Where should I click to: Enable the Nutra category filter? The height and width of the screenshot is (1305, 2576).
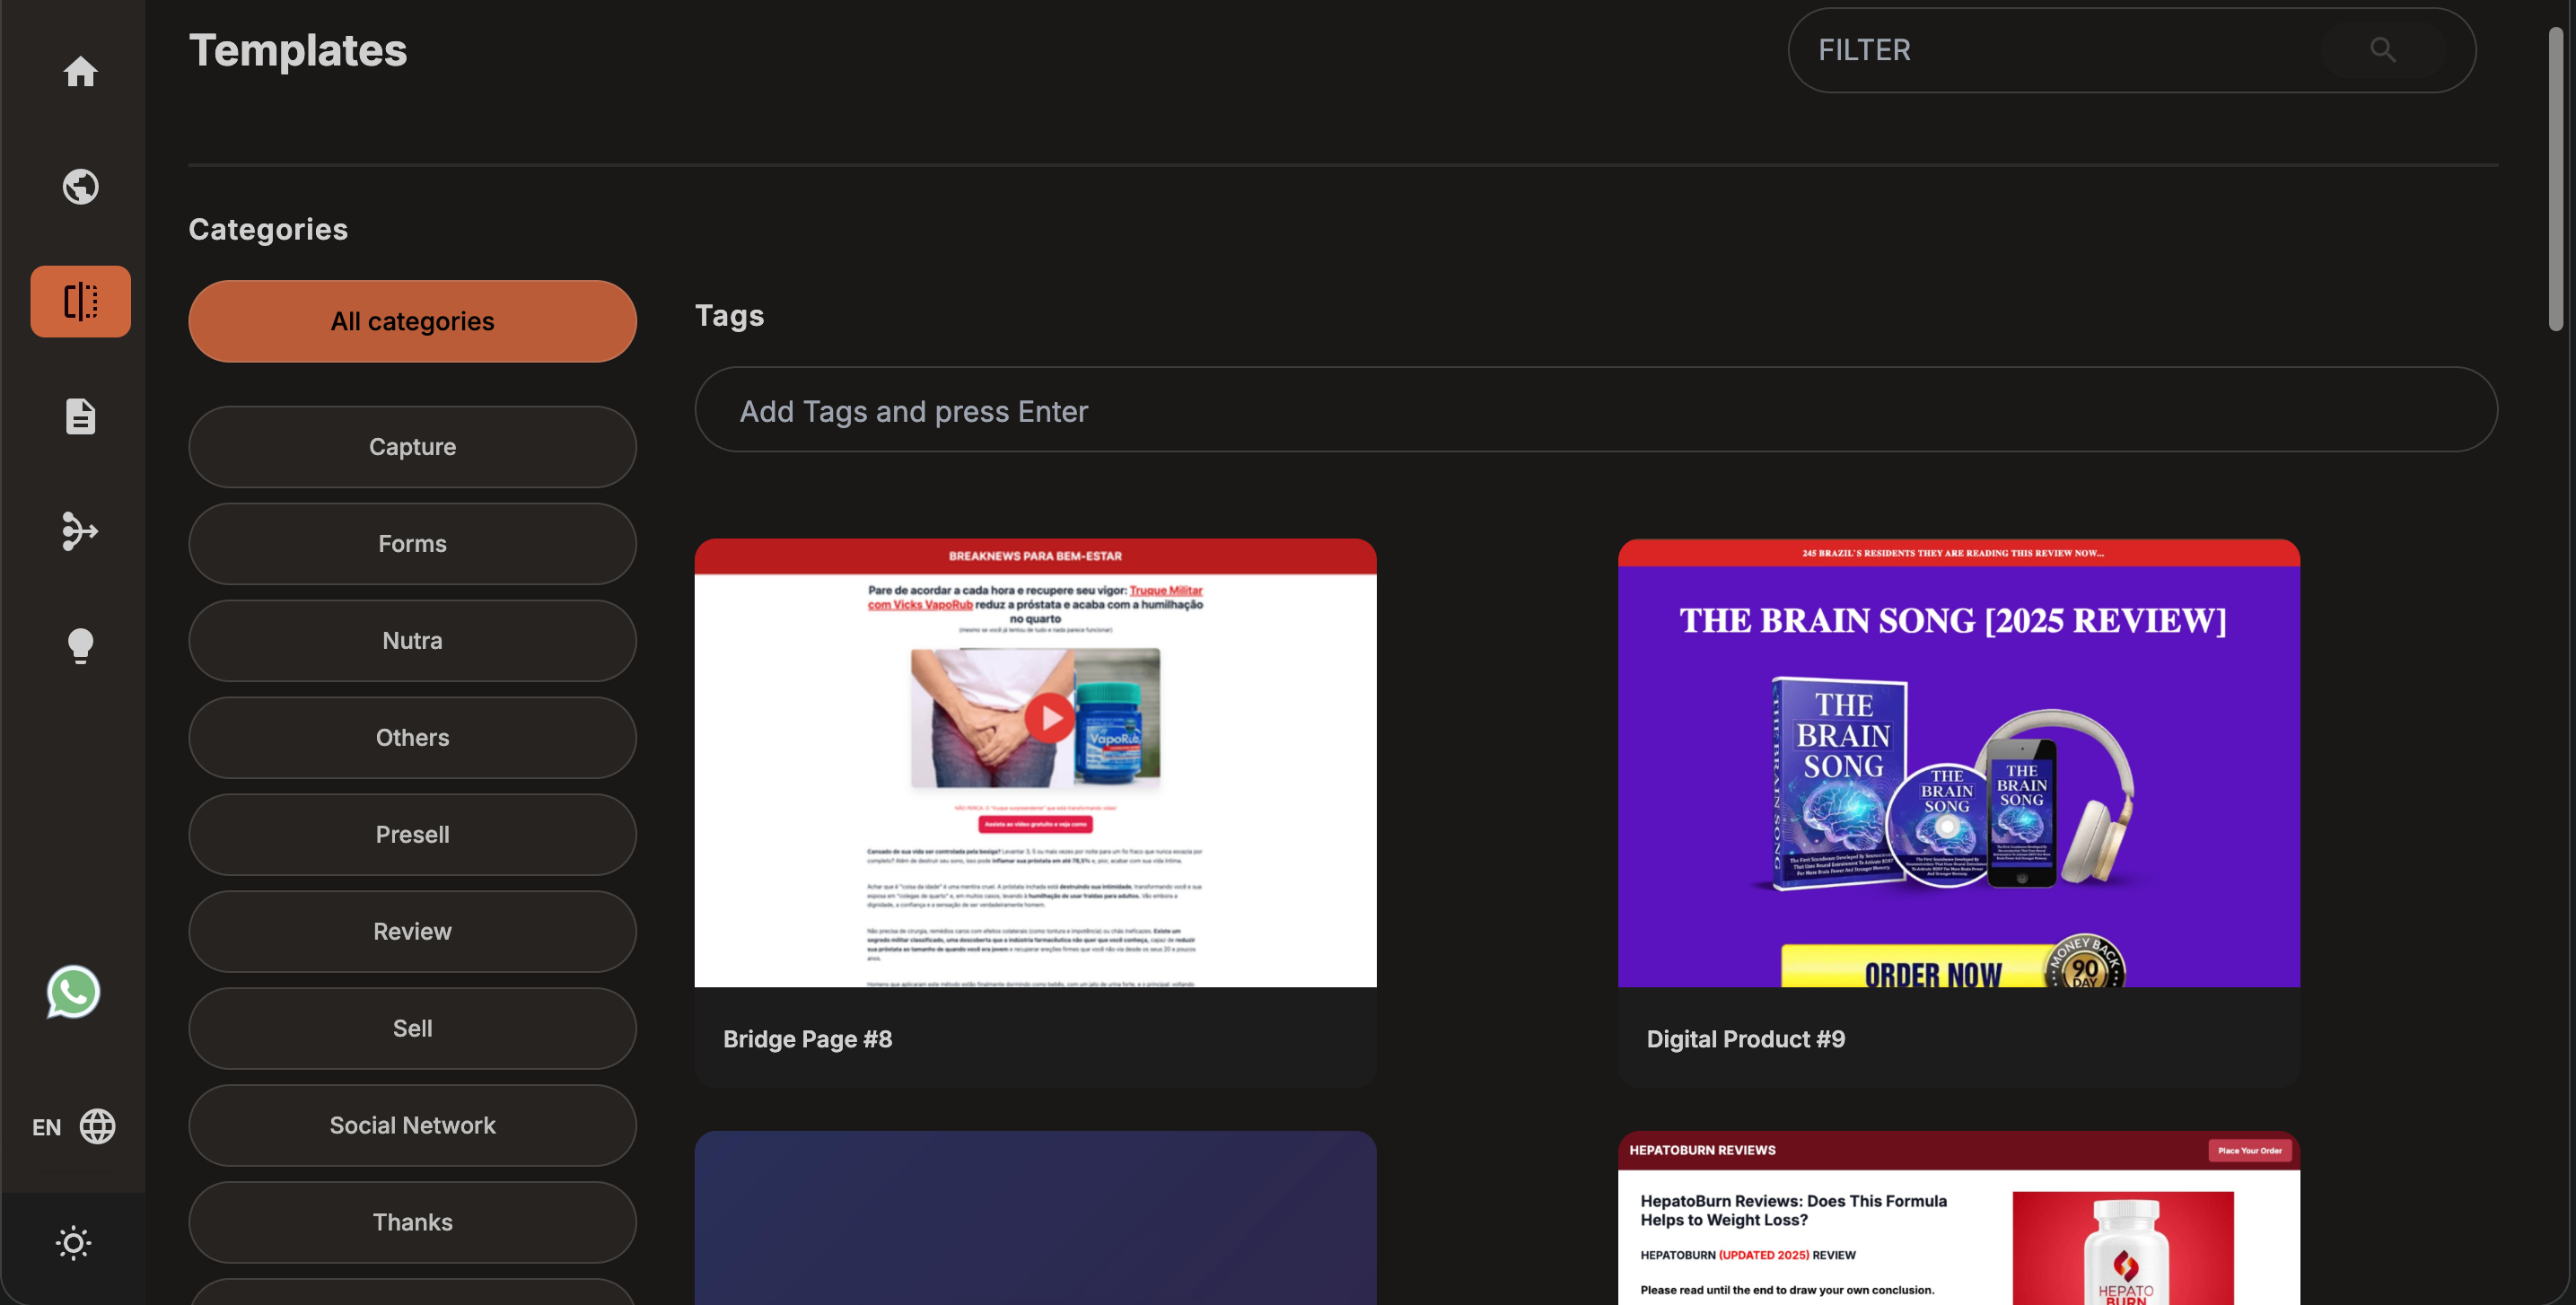(412, 640)
